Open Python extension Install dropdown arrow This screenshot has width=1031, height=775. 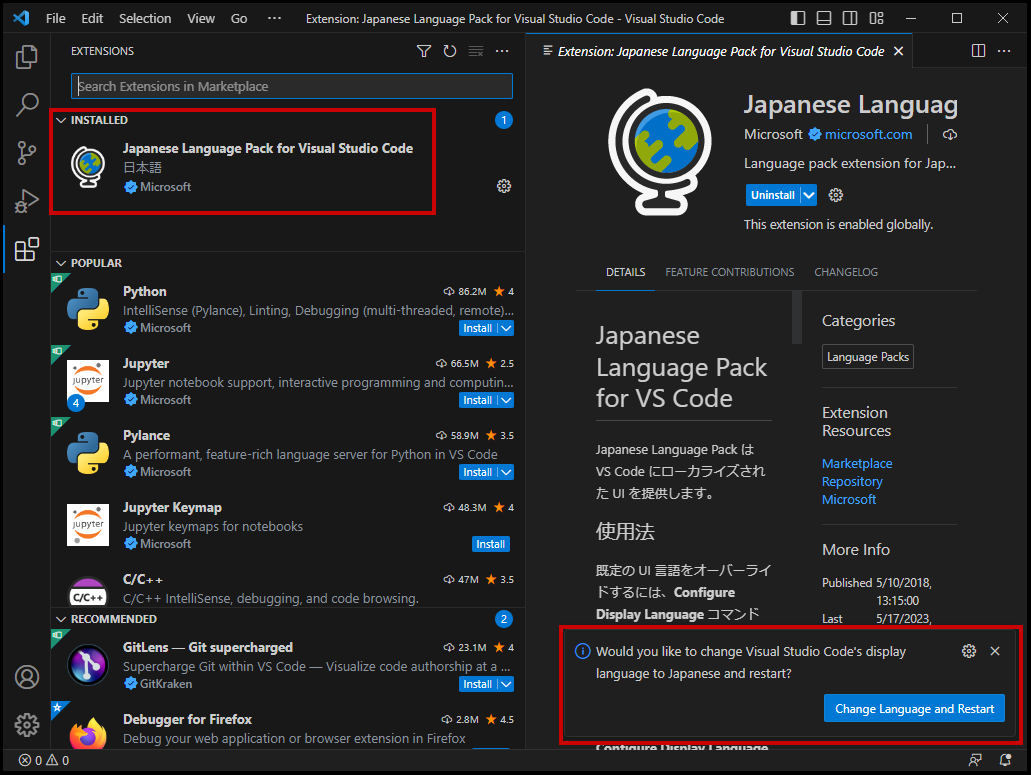[506, 328]
